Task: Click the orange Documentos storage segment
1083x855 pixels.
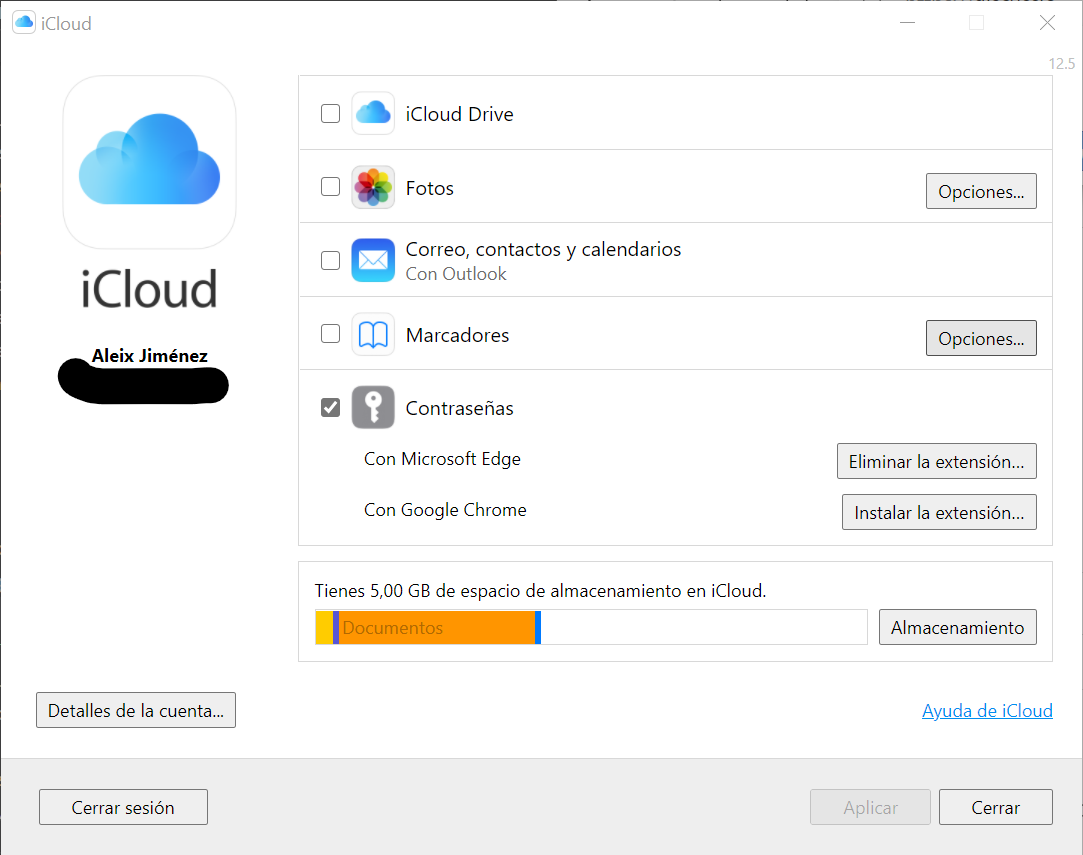Action: pos(437,627)
